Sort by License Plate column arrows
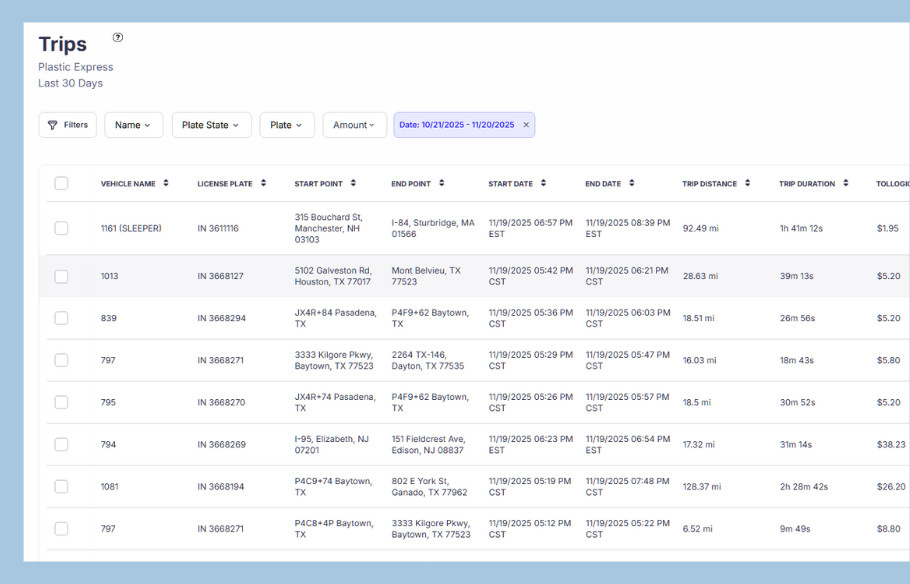This screenshot has width=910, height=584. (263, 183)
